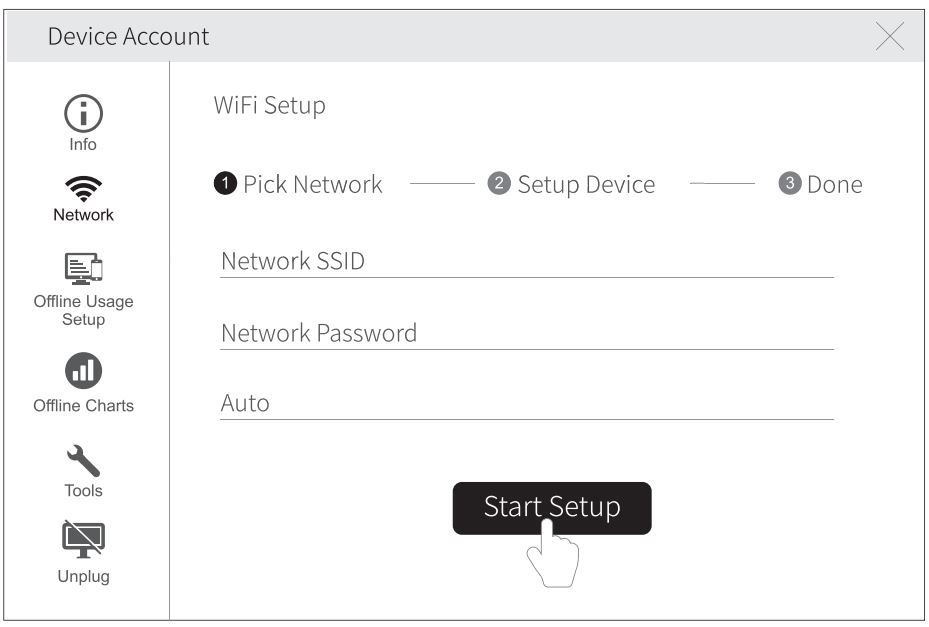The width and height of the screenshot is (929, 627).
Task: Click the Unplug label text
Action: 83,577
